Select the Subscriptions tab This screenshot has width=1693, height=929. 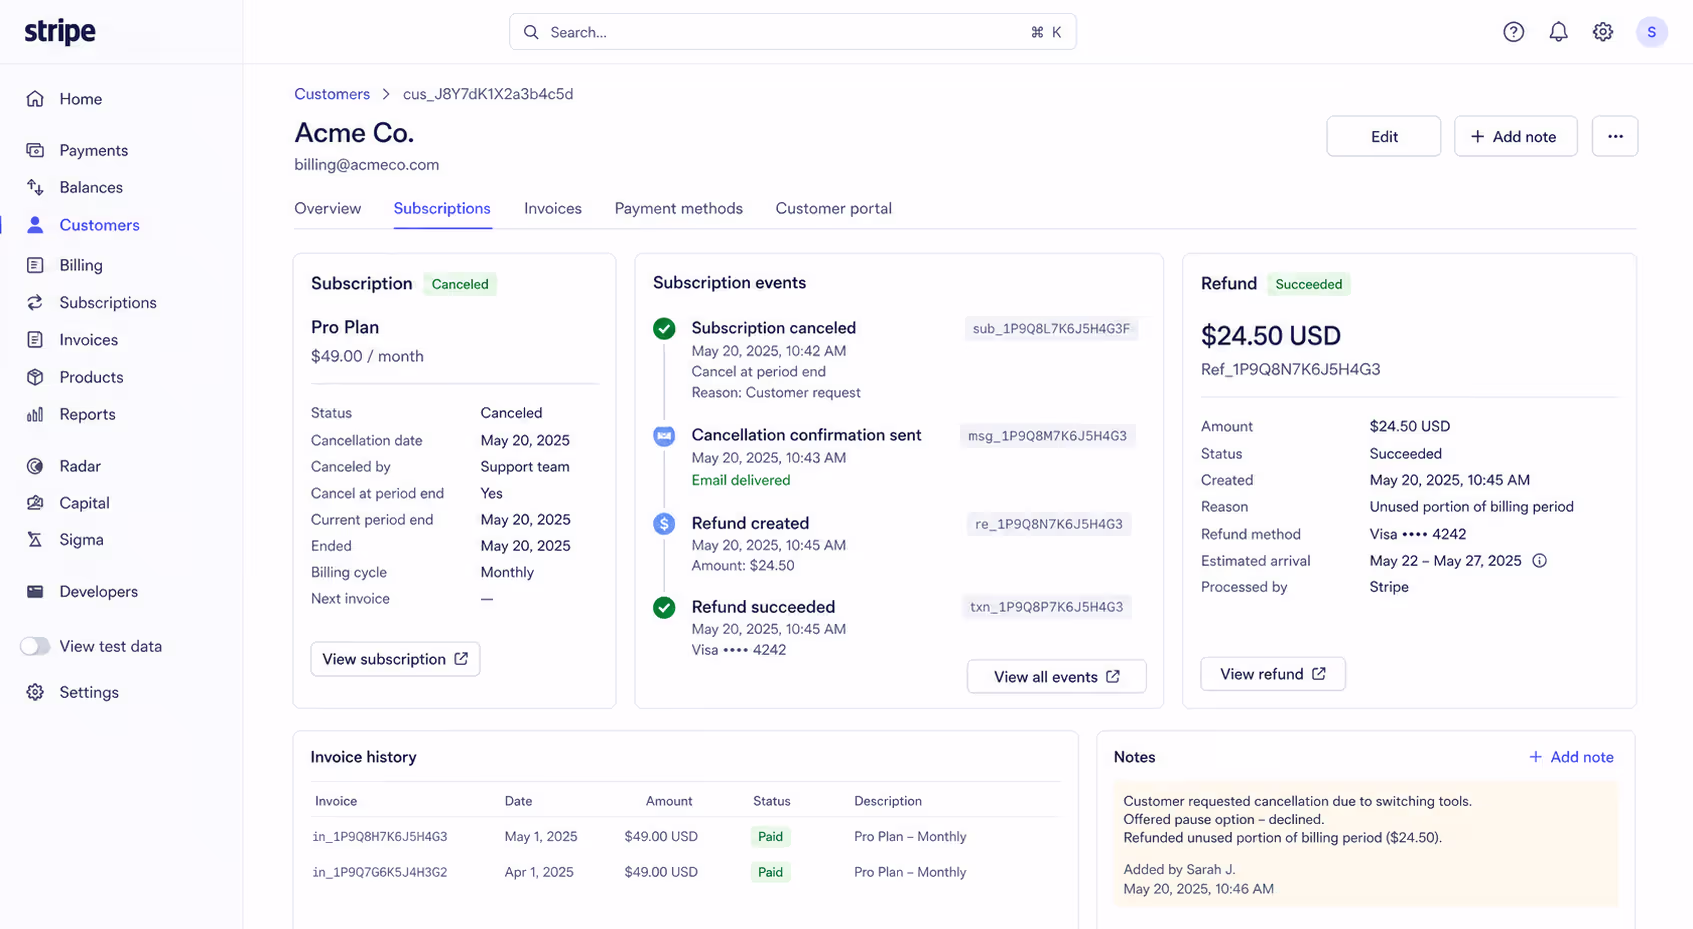tap(442, 208)
